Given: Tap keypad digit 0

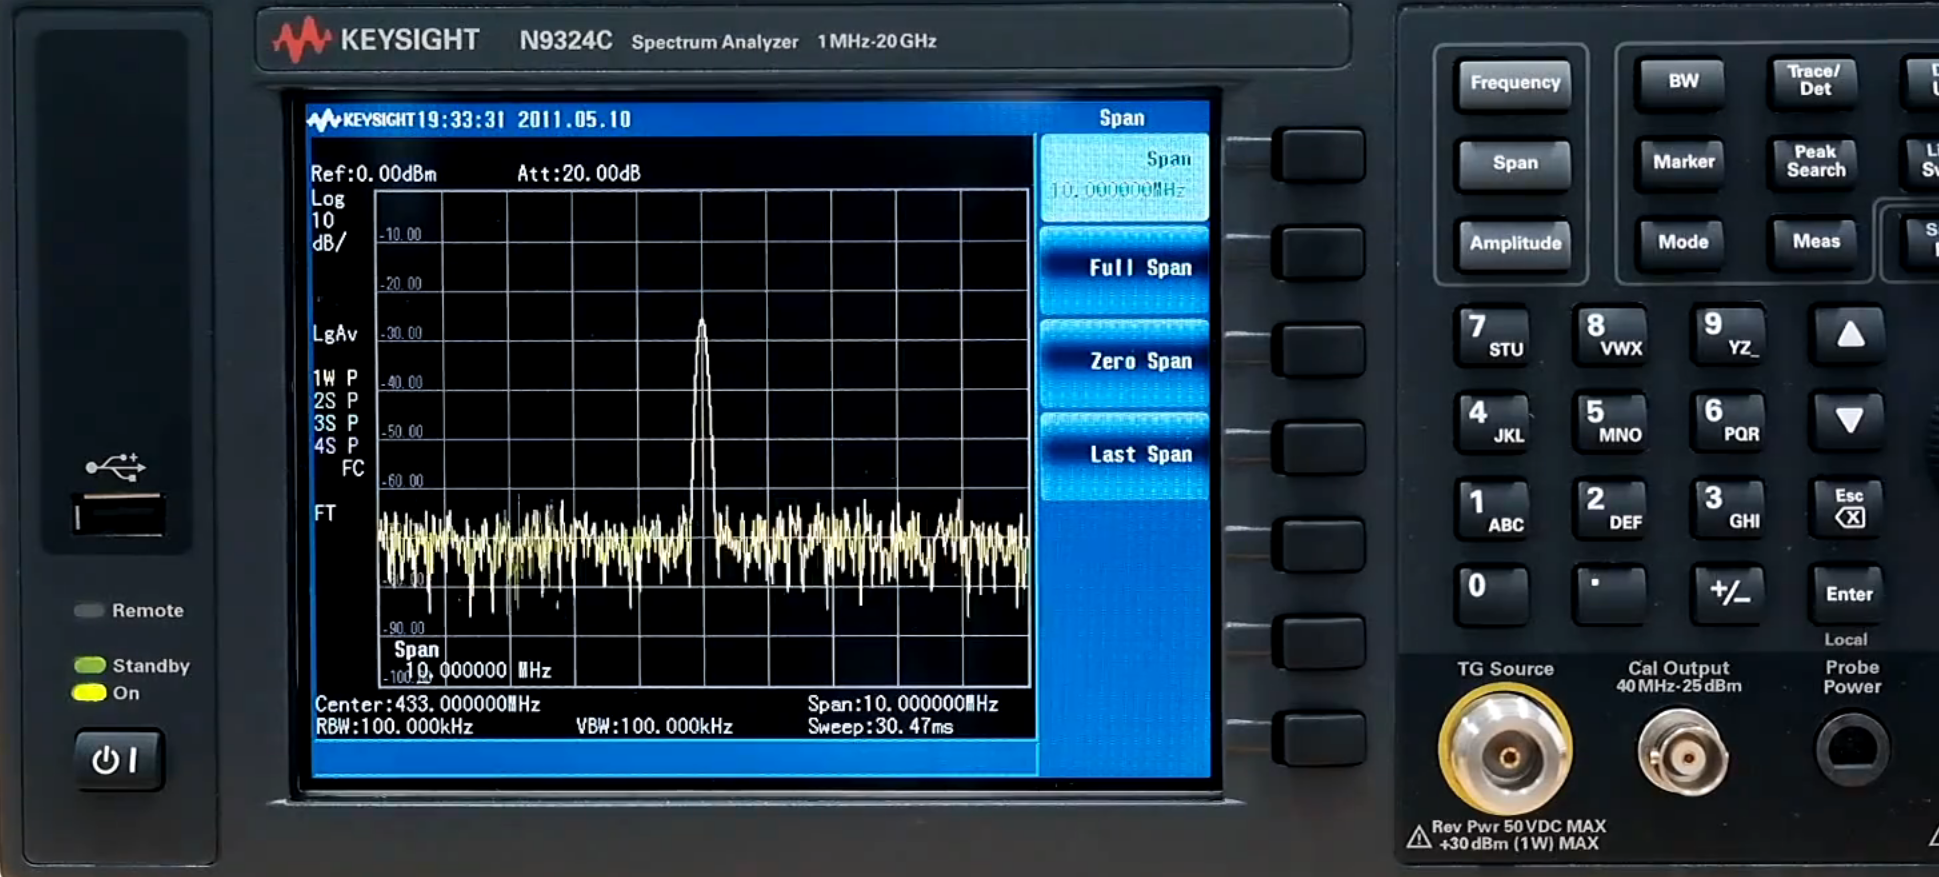Looking at the screenshot, I should 1493,595.
